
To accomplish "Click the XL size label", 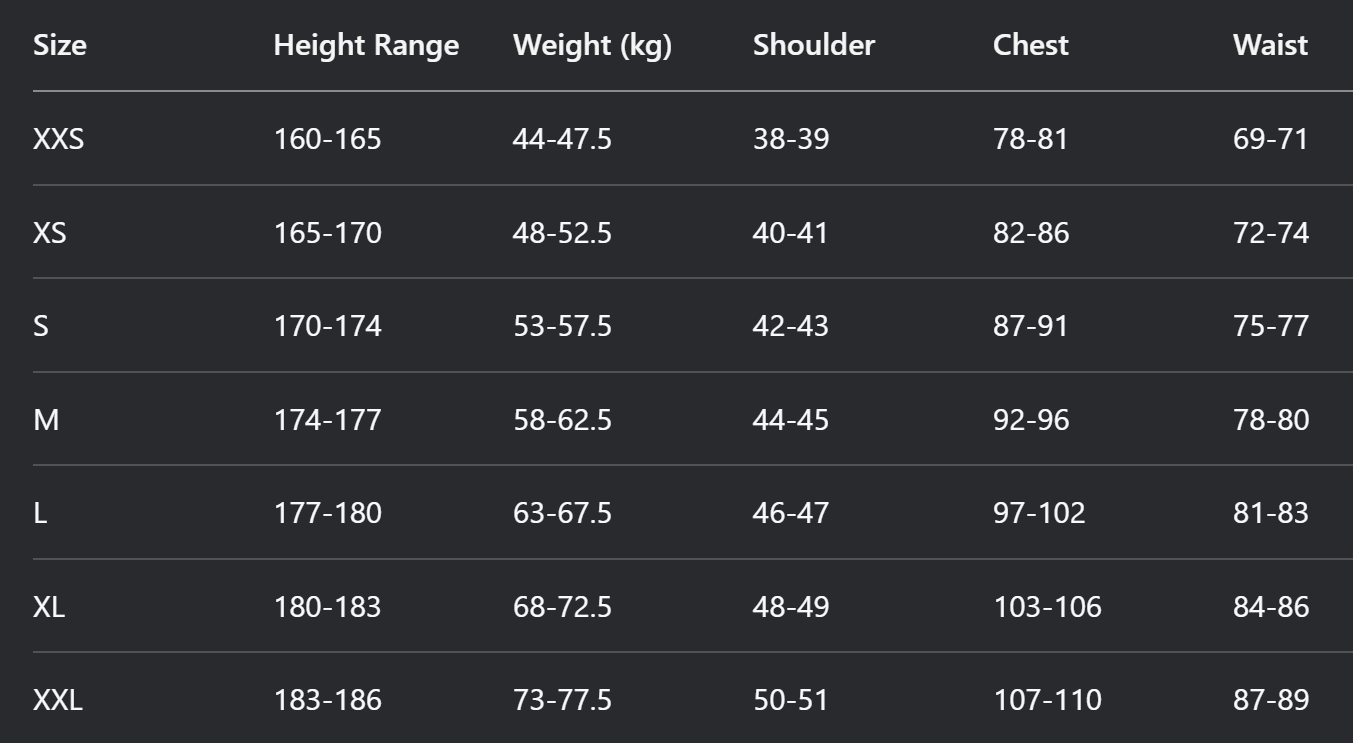I will point(49,607).
